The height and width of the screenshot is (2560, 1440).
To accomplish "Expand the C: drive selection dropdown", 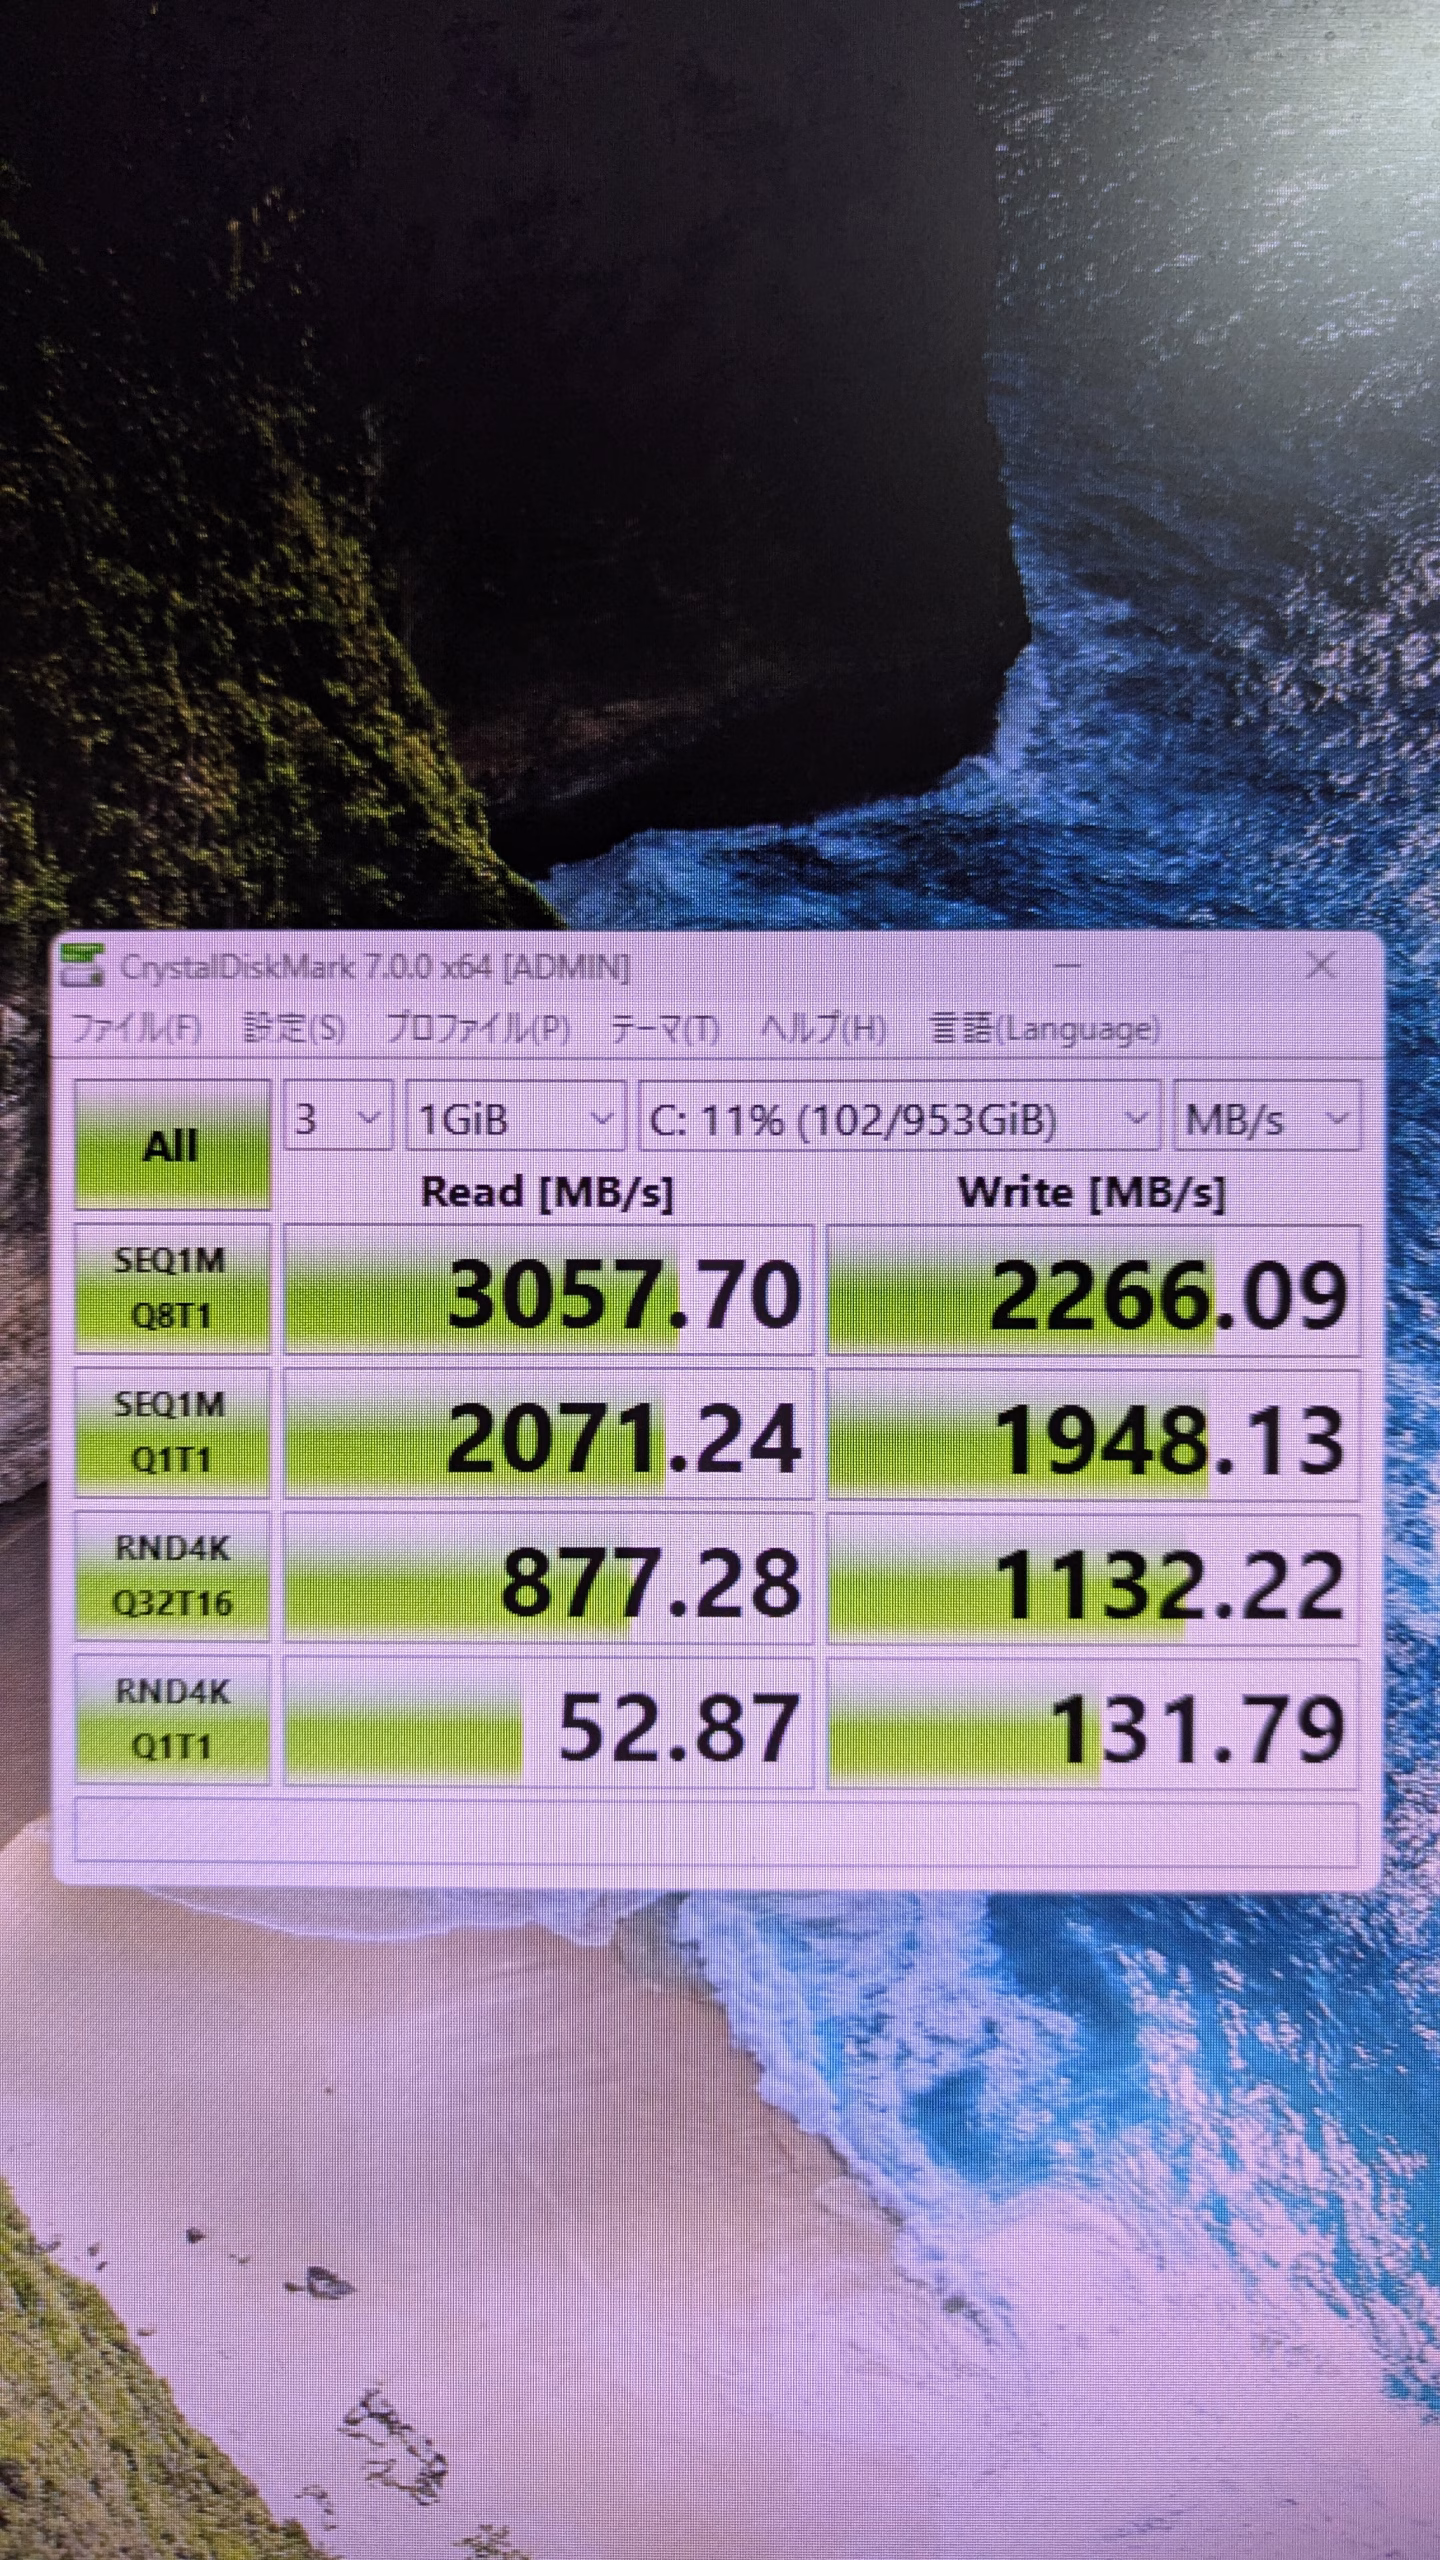I will click(898, 1117).
